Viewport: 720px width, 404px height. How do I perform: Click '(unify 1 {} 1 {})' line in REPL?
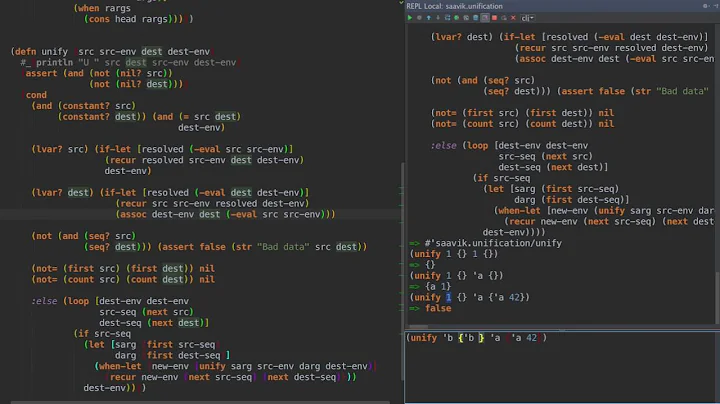coord(454,254)
